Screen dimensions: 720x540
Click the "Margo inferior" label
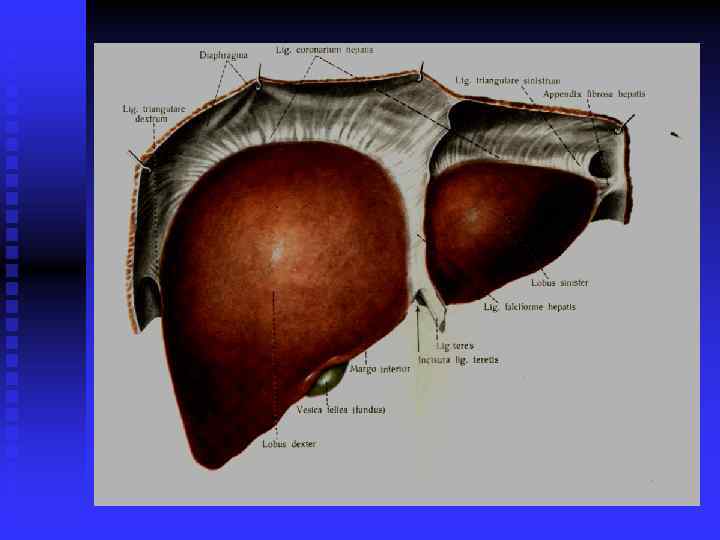[380, 369]
